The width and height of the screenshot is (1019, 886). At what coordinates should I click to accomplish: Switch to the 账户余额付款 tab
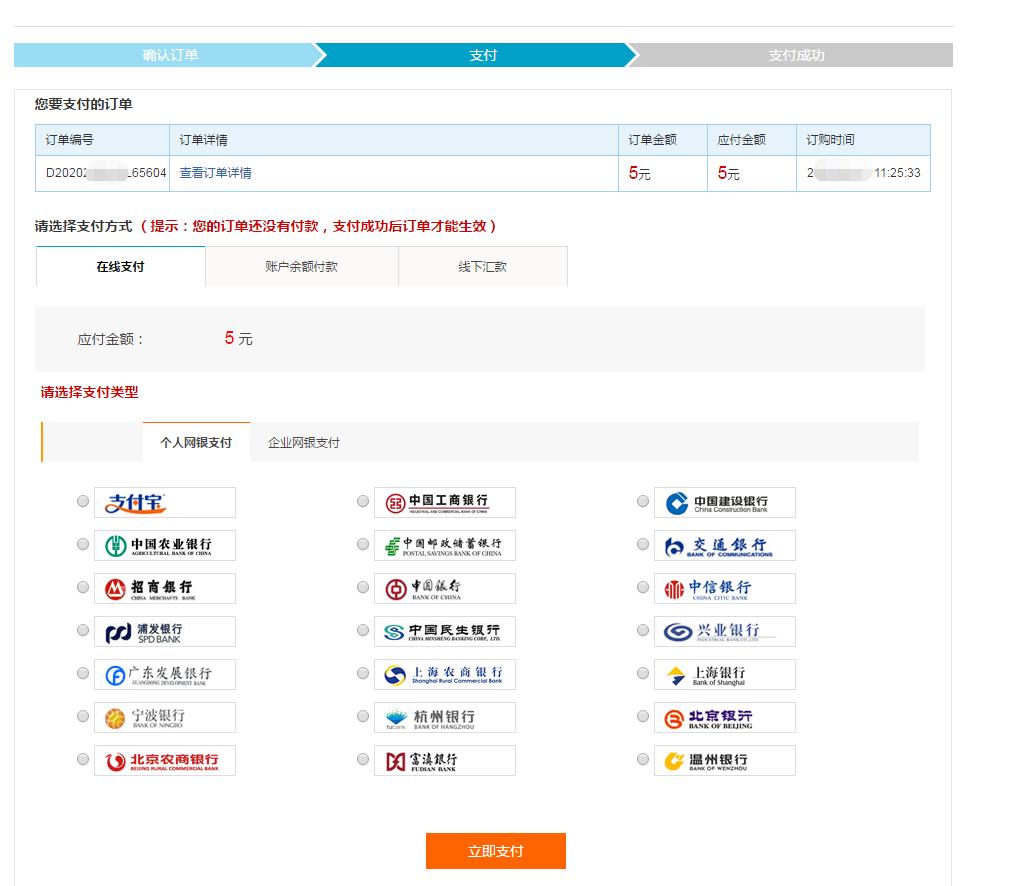(x=301, y=267)
